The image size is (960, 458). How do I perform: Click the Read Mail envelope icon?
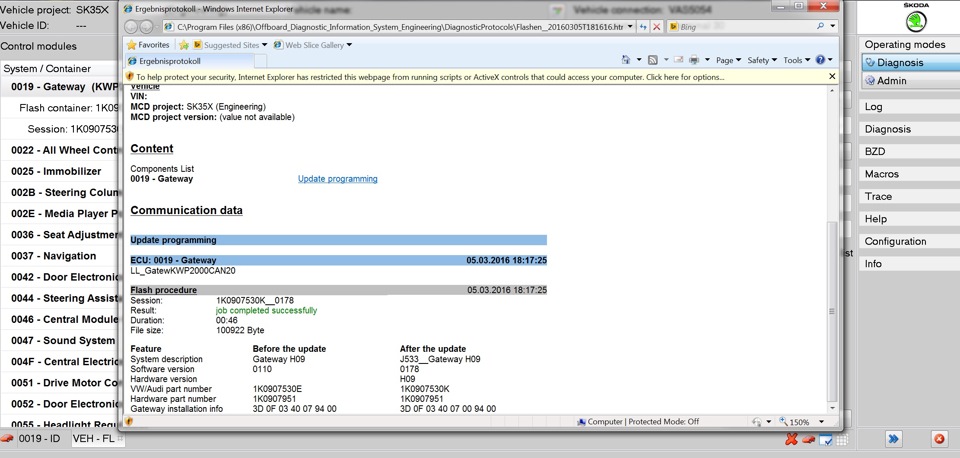[678, 60]
